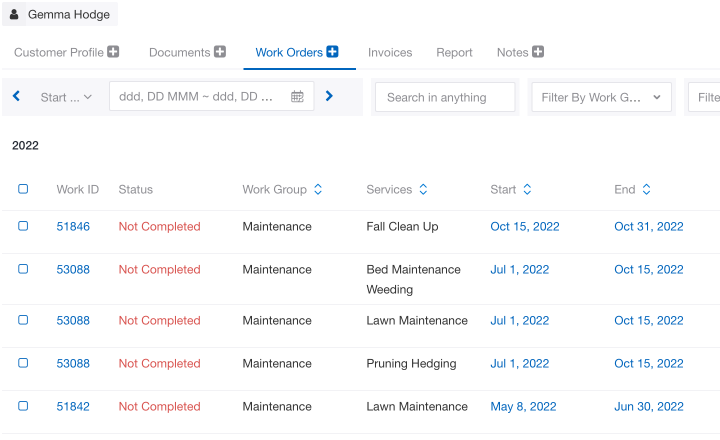
Task: Check the Fall Clean Up row checkbox
Action: pos(23,226)
